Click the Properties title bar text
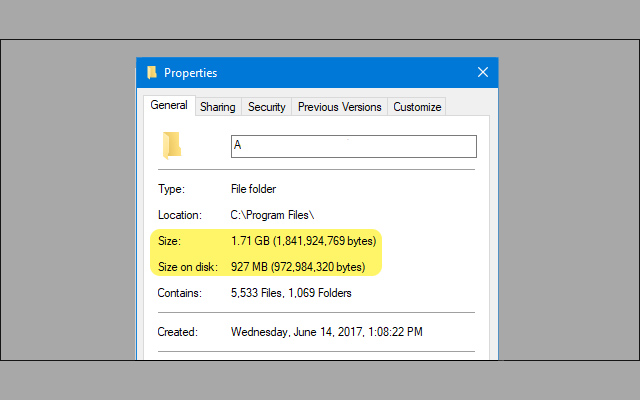Viewport: 640px width, 400px height. point(191,72)
